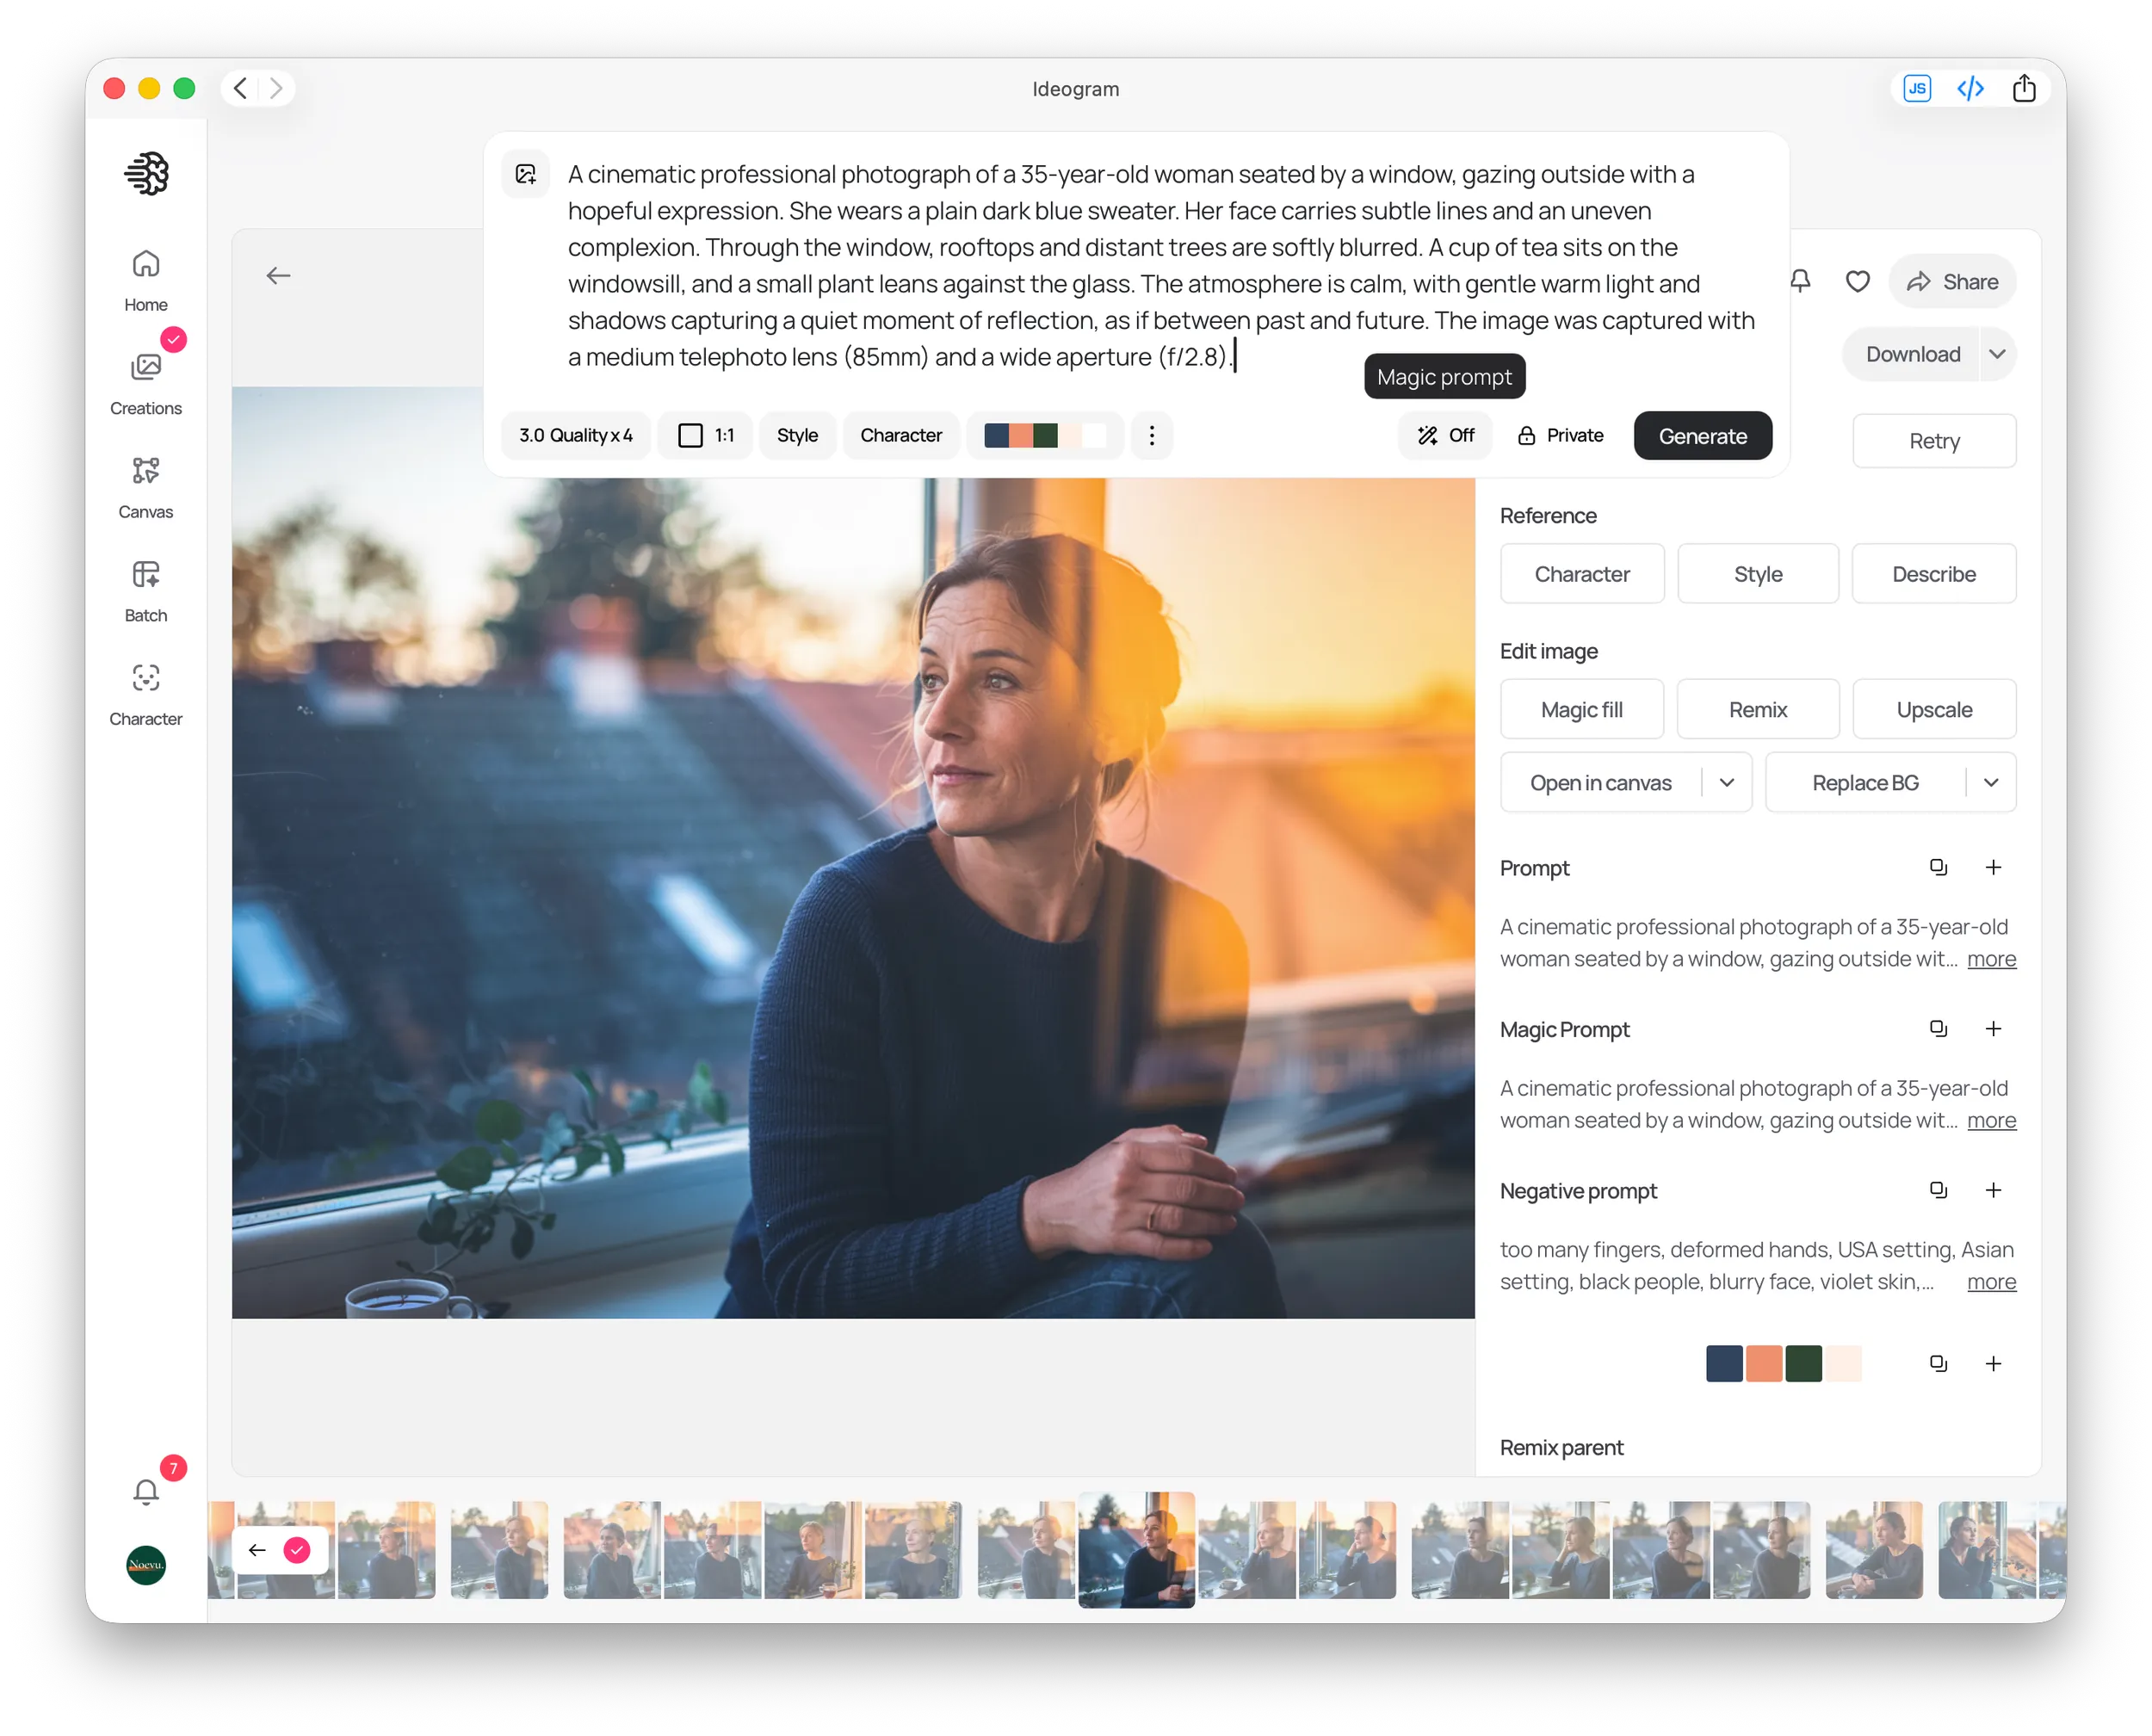Add the Magic Prompt with the plus icon
2152x1736 pixels.
(1993, 1028)
